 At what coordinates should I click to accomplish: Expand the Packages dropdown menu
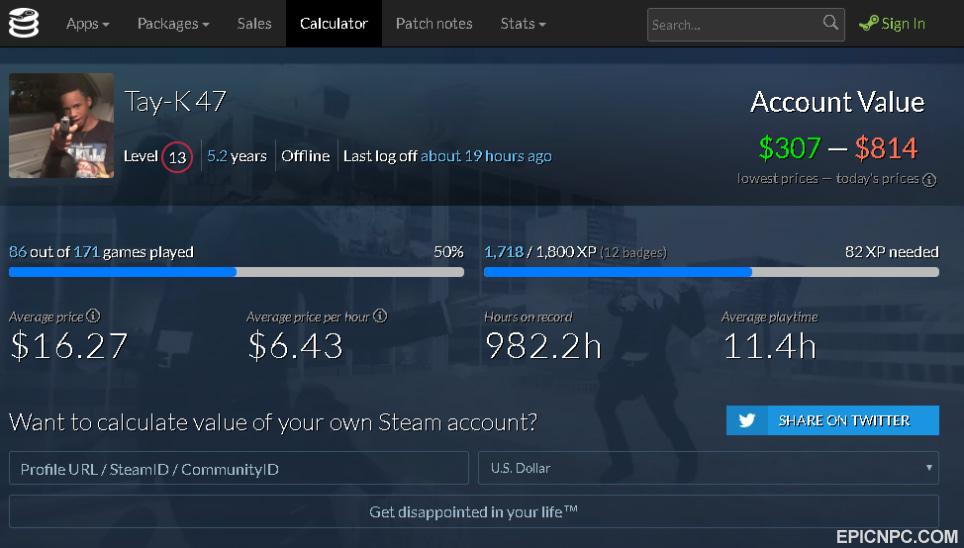tap(173, 23)
